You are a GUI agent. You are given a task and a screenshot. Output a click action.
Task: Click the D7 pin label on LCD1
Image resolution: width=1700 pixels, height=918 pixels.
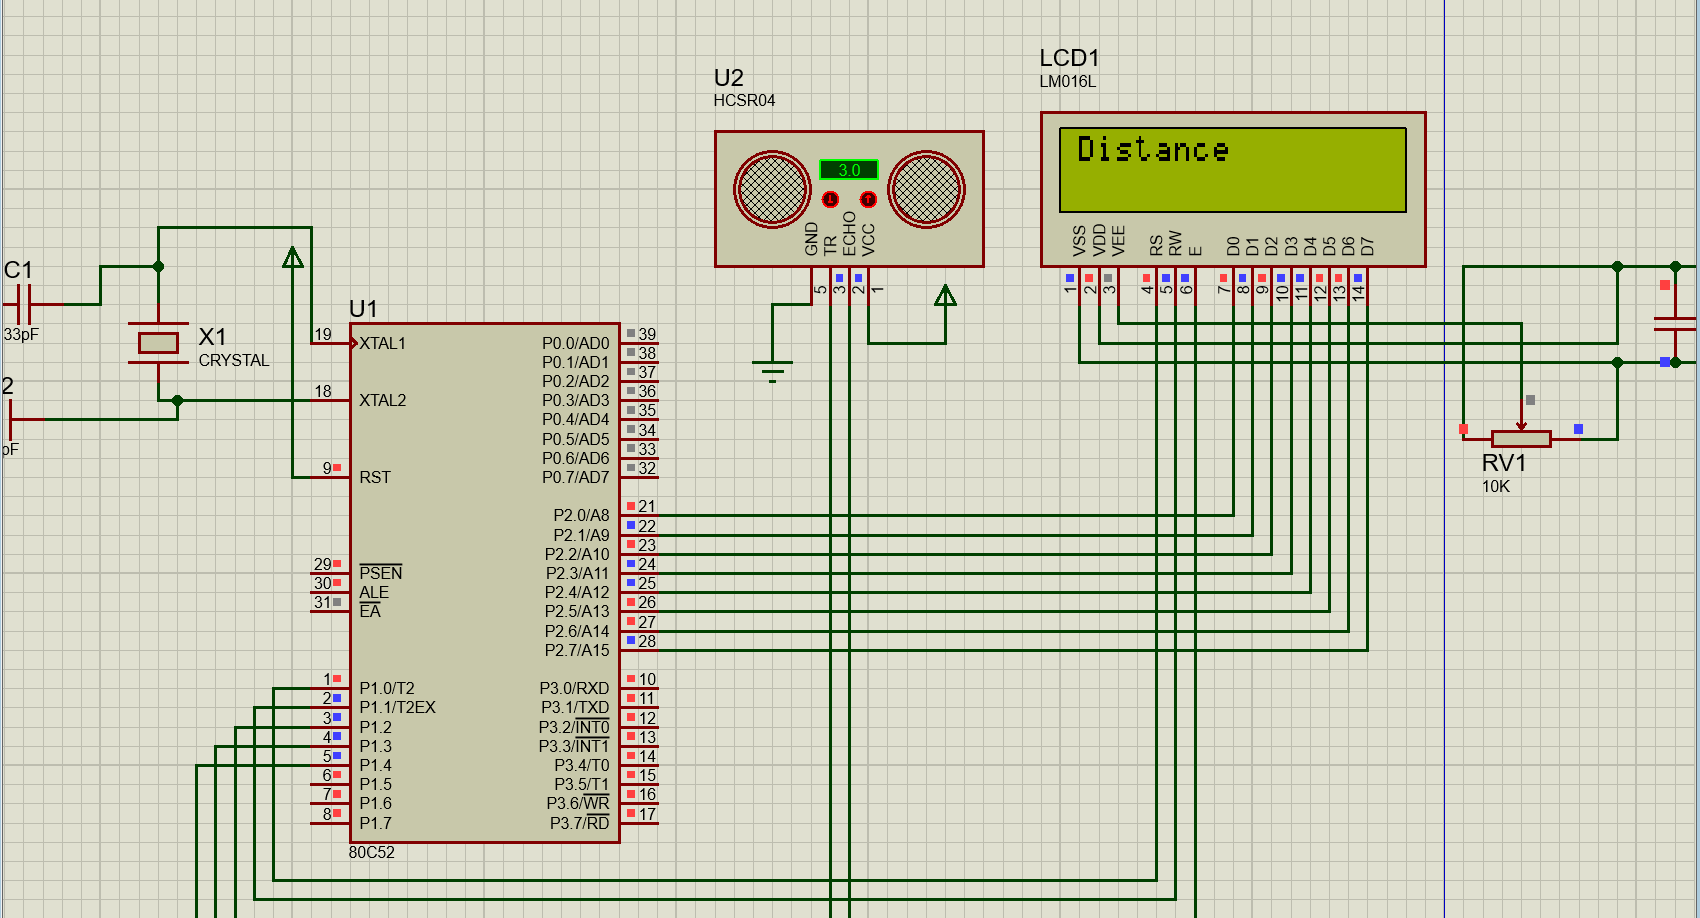click(1367, 246)
